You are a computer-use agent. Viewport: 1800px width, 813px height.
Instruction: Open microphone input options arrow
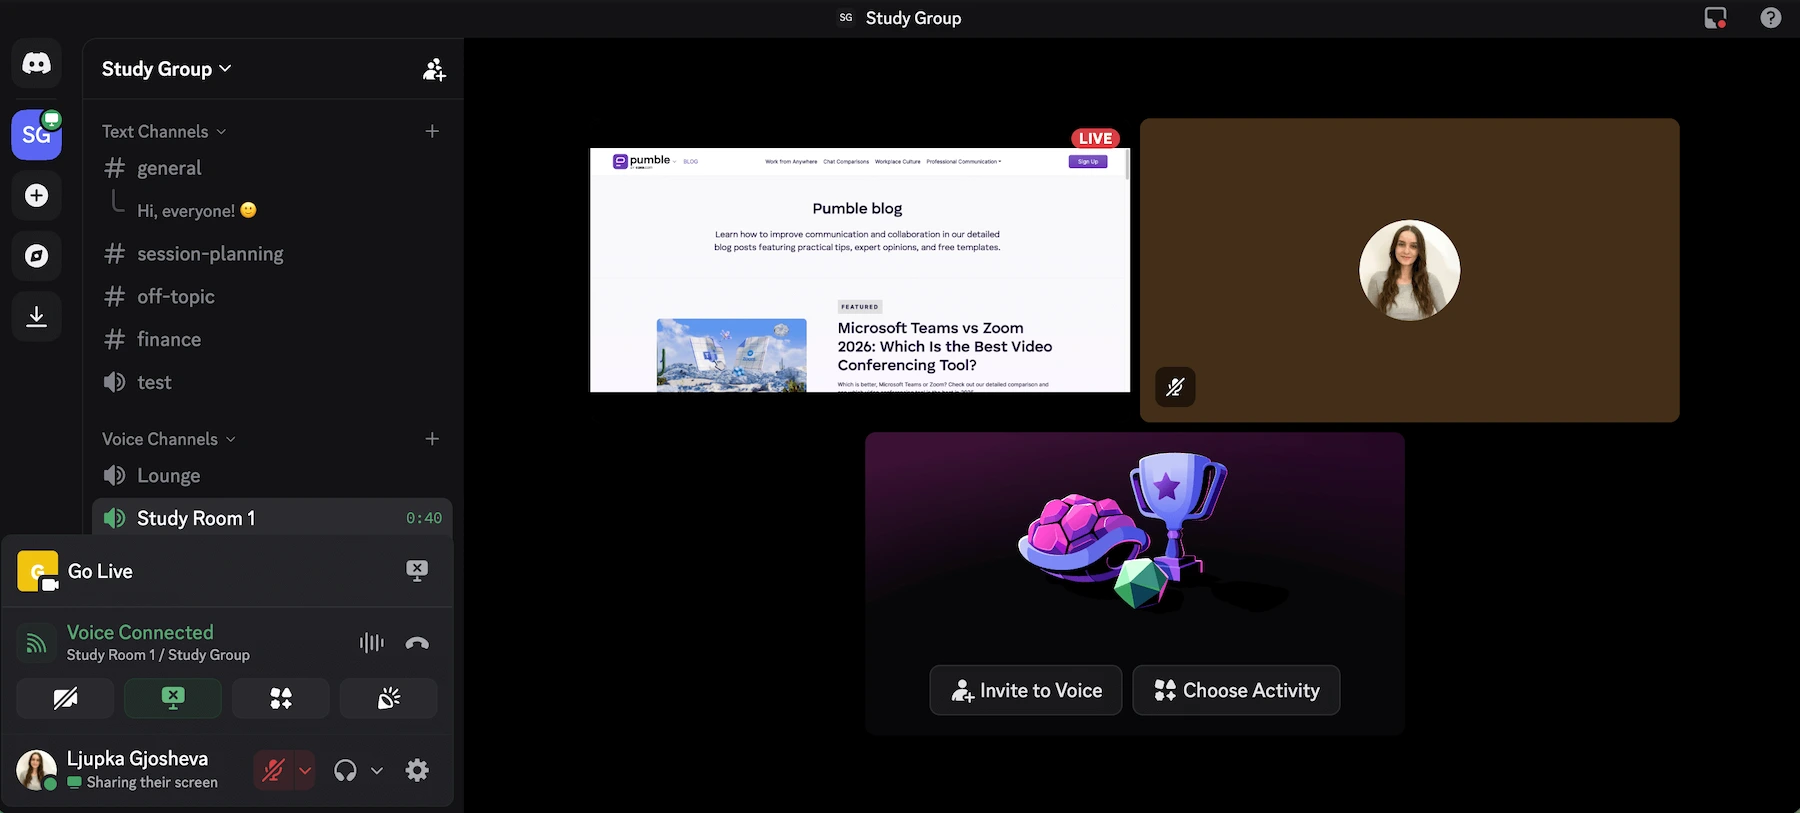pos(305,770)
